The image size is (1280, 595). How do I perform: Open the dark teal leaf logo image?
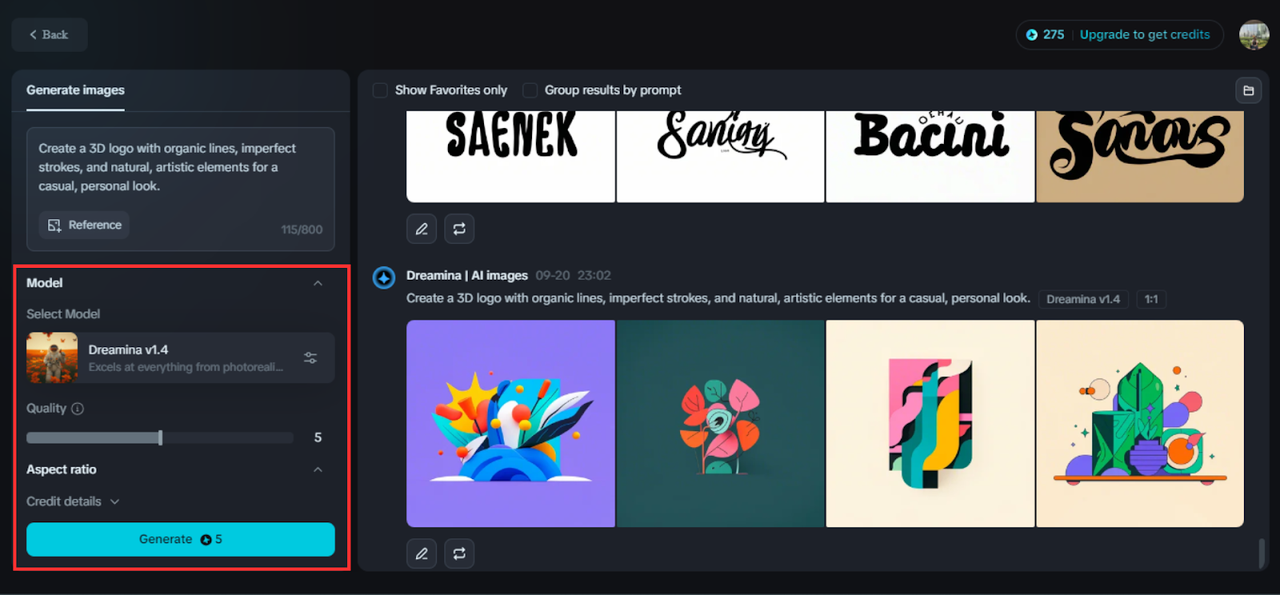(720, 423)
